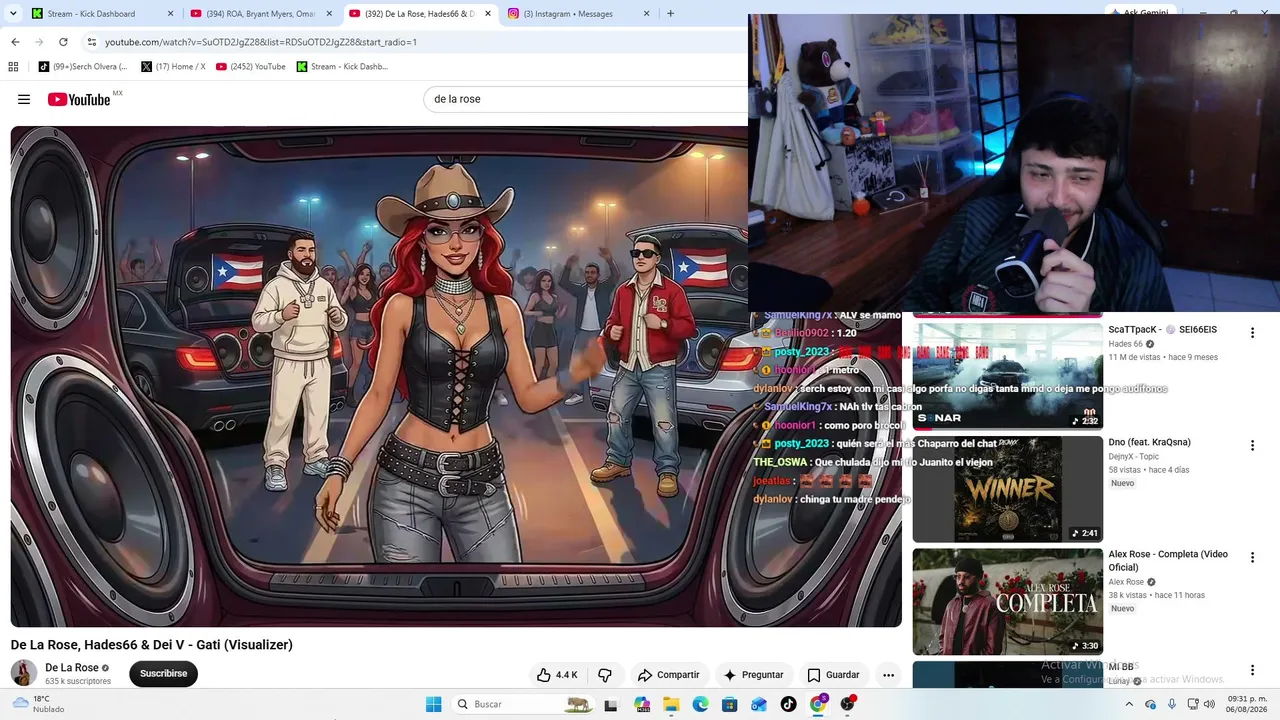
Task: Open the YouTube guide hamburger menu
Action: 24,99
